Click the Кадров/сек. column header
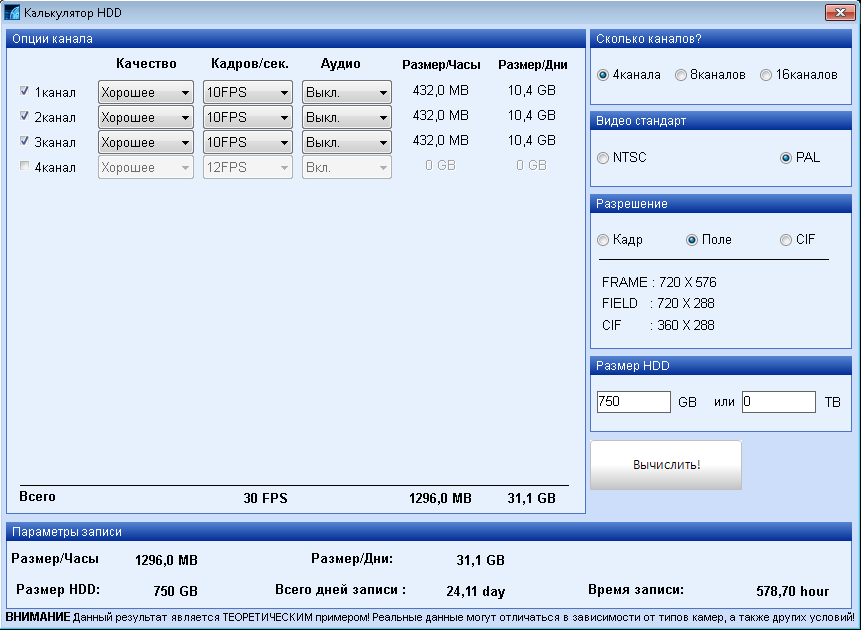Viewport: 861px width, 630px height. tap(250, 64)
